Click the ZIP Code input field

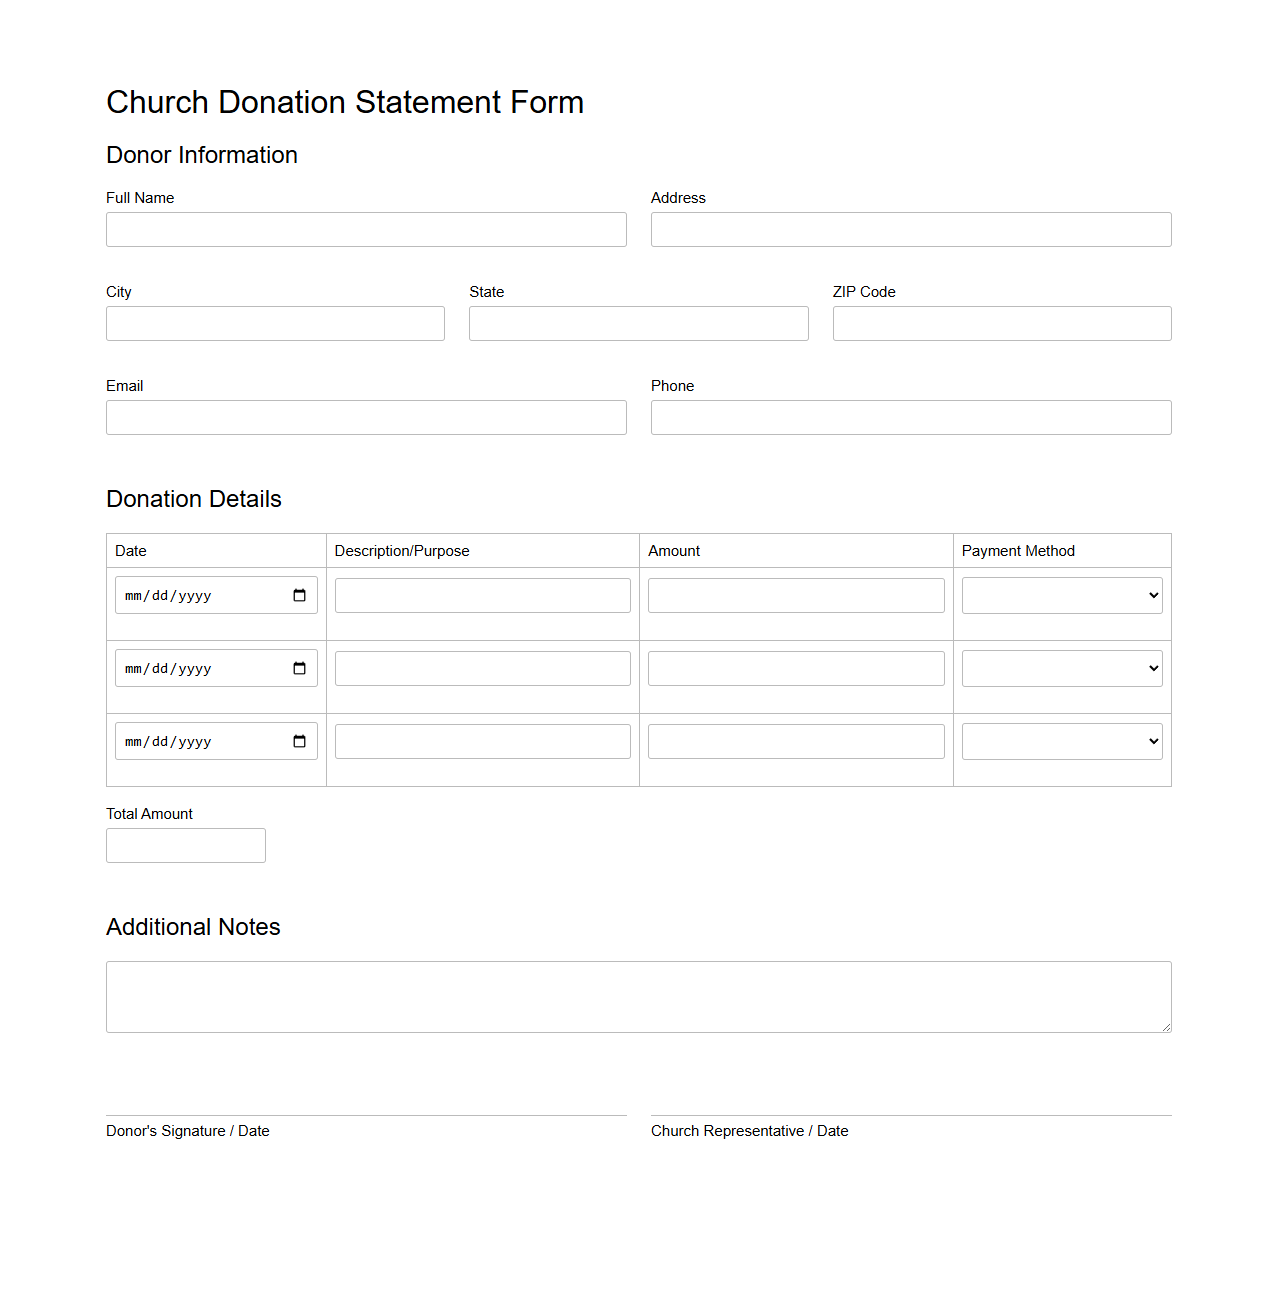coord(1001,323)
